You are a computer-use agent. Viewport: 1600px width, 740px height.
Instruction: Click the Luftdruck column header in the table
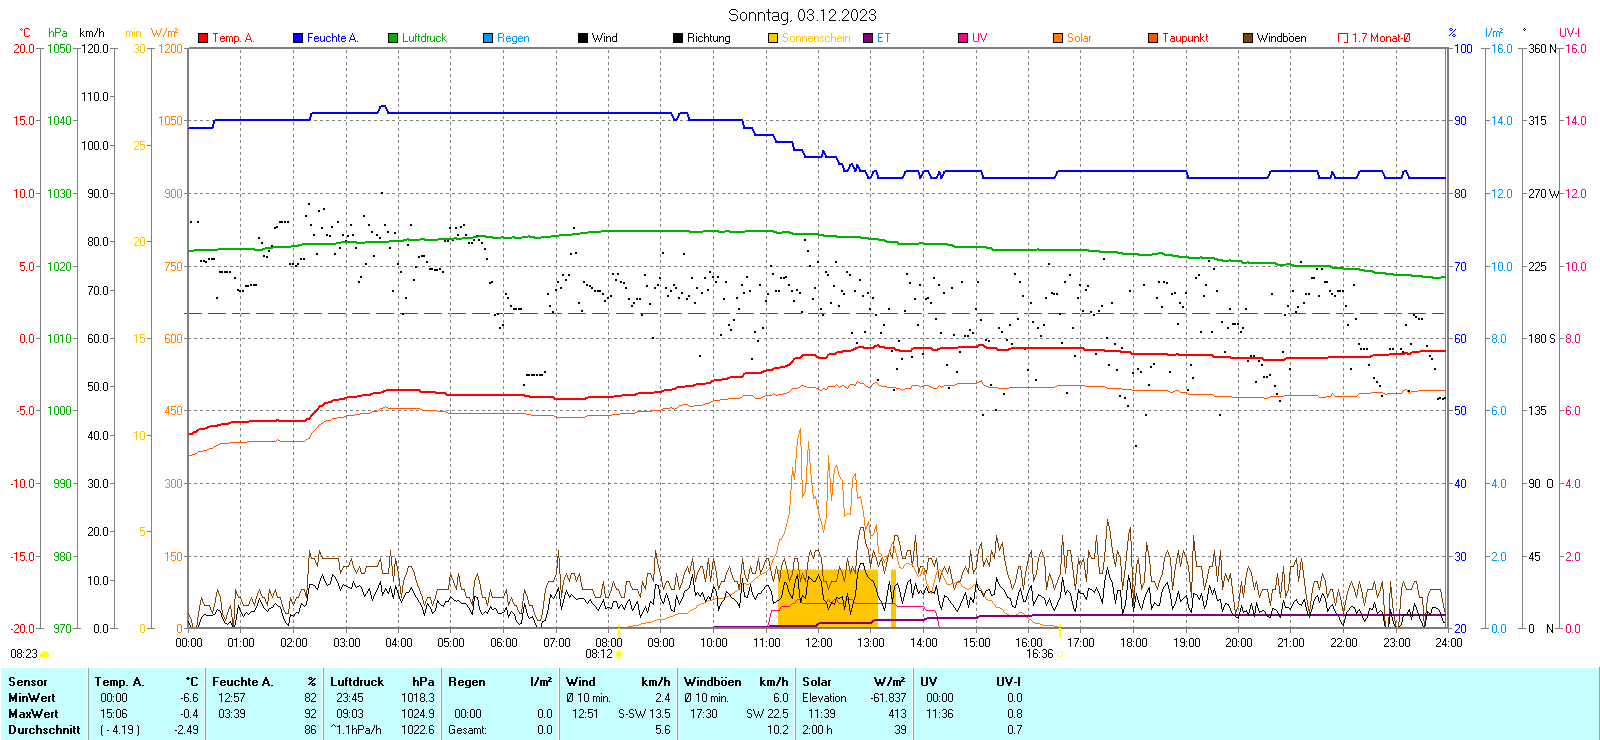[x=357, y=682]
